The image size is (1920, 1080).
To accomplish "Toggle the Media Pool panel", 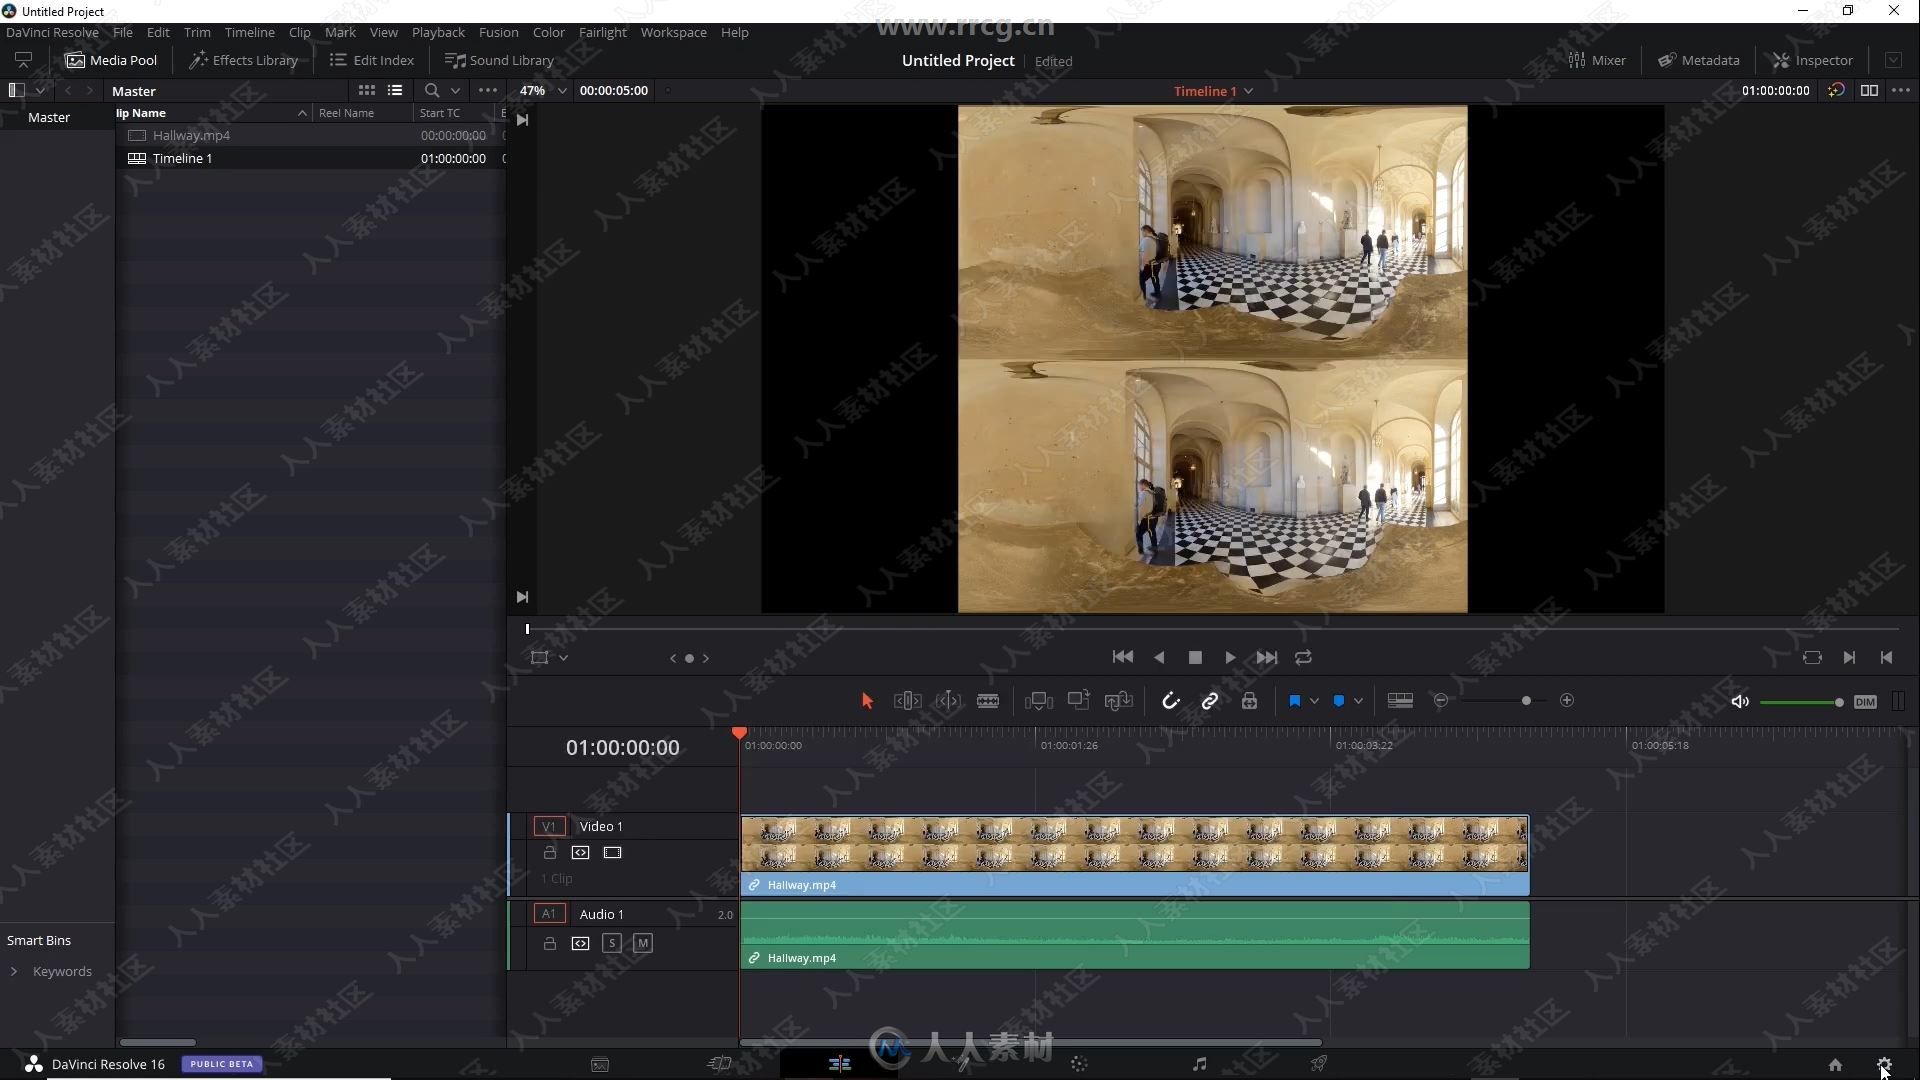I will [x=111, y=60].
